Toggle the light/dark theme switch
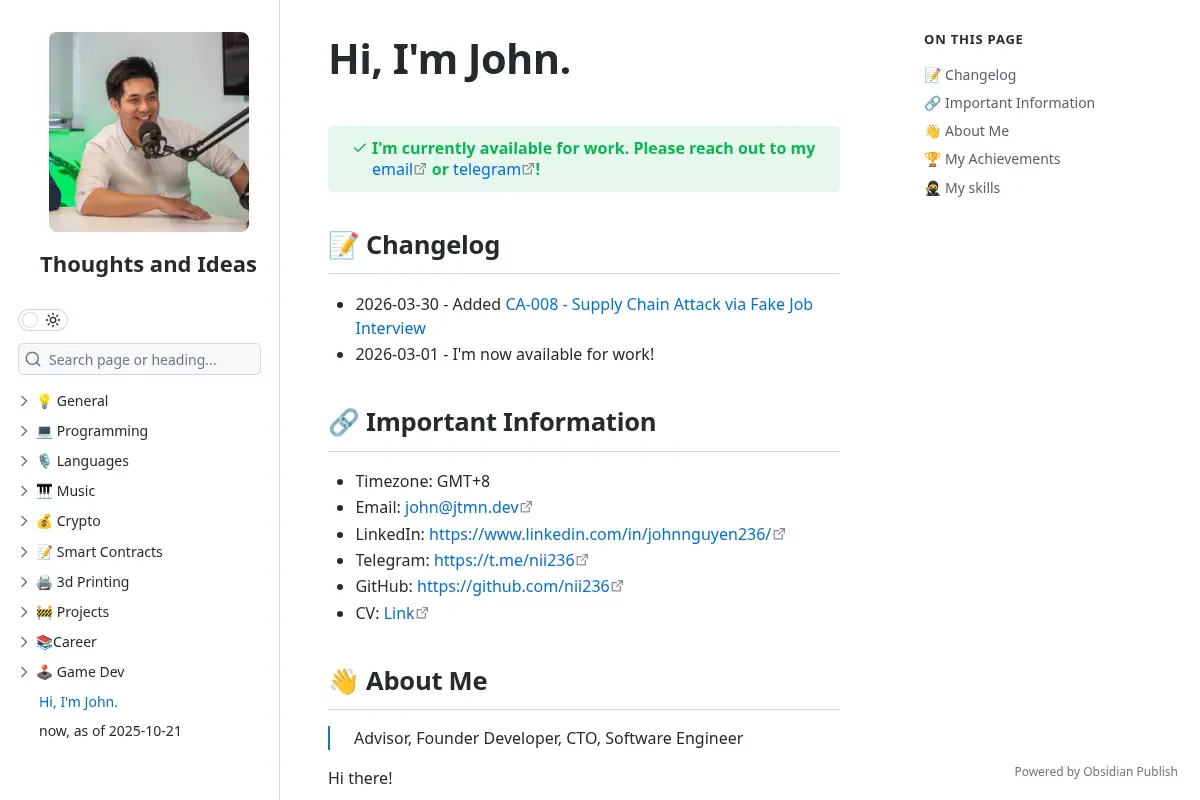Viewport: 1200px width, 800px height. tap(43, 320)
